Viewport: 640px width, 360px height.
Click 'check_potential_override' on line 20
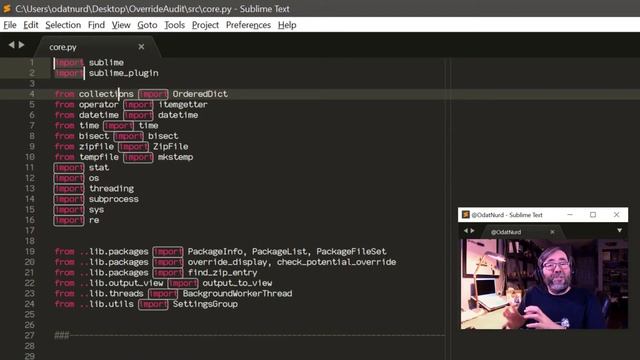pos(336,262)
